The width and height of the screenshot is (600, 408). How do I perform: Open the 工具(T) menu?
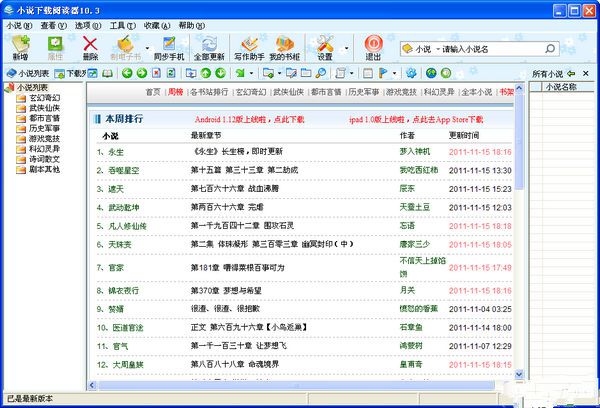click(122, 24)
